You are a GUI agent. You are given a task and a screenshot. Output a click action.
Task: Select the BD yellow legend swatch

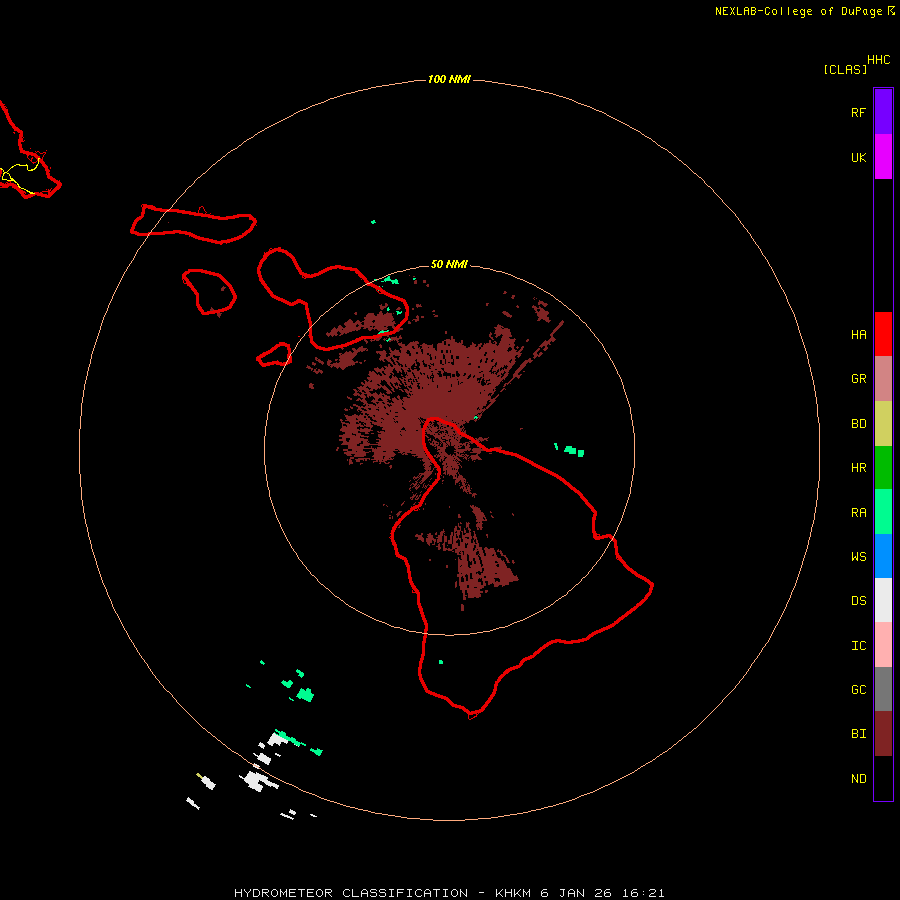(x=883, y=424)
